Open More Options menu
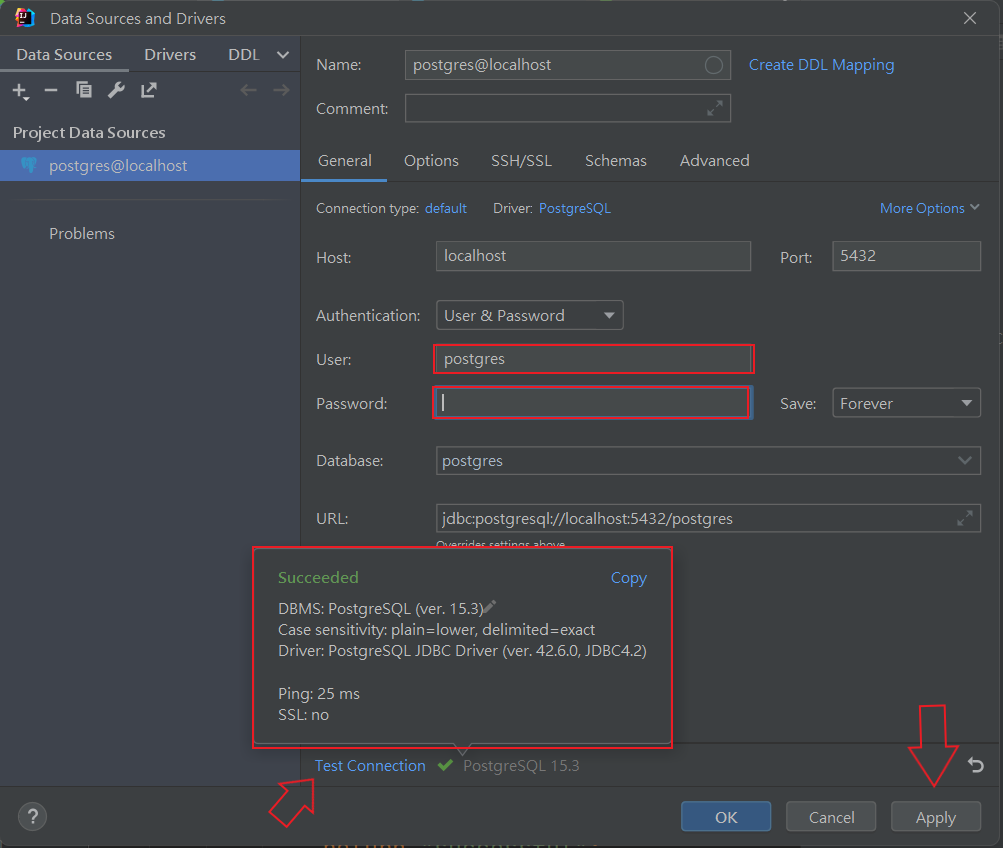The height and width of the screenshot is (848, 1003). click(x=929, y=208)
